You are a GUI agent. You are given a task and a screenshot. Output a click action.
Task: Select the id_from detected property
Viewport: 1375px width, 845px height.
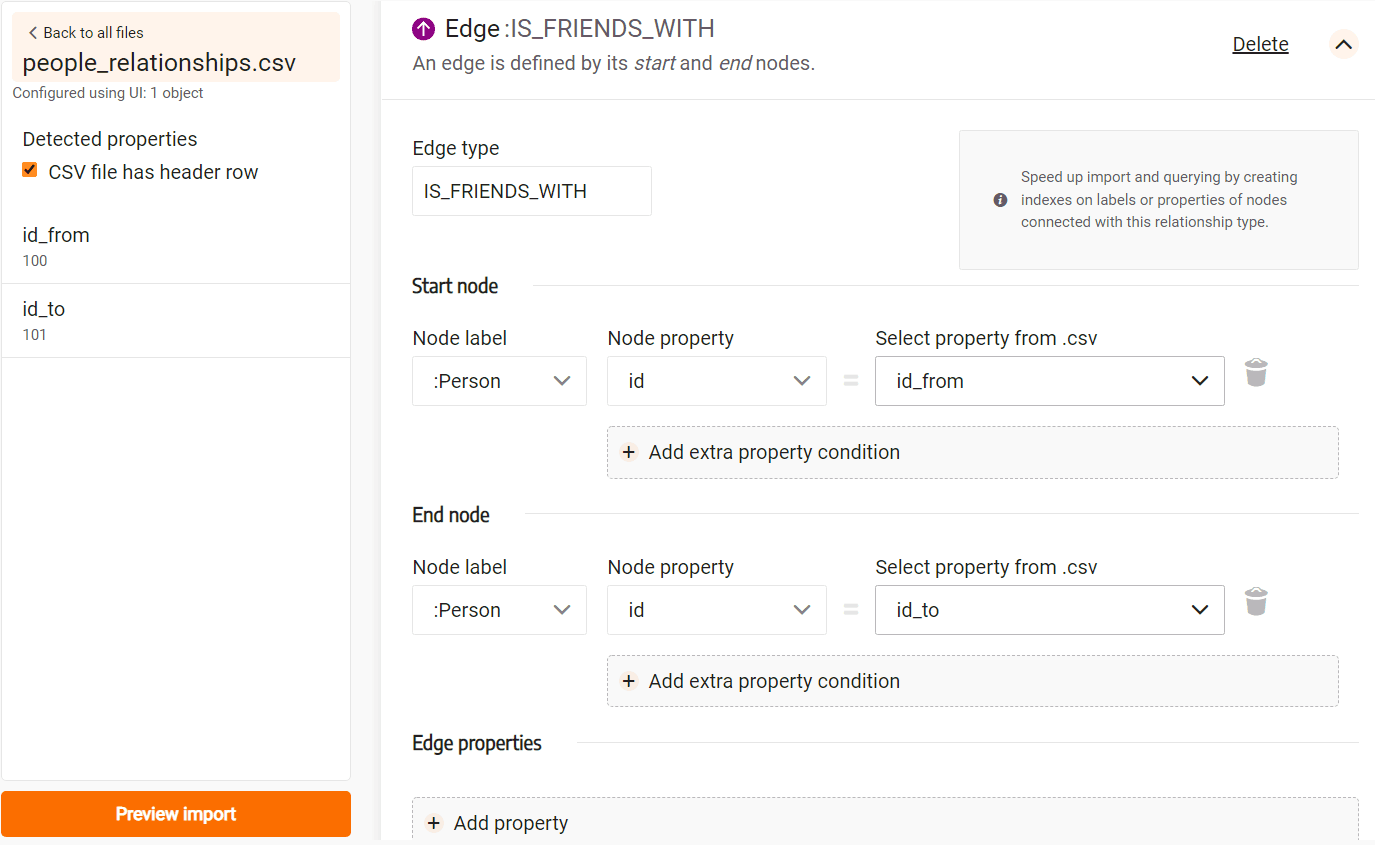pos(176,247)
